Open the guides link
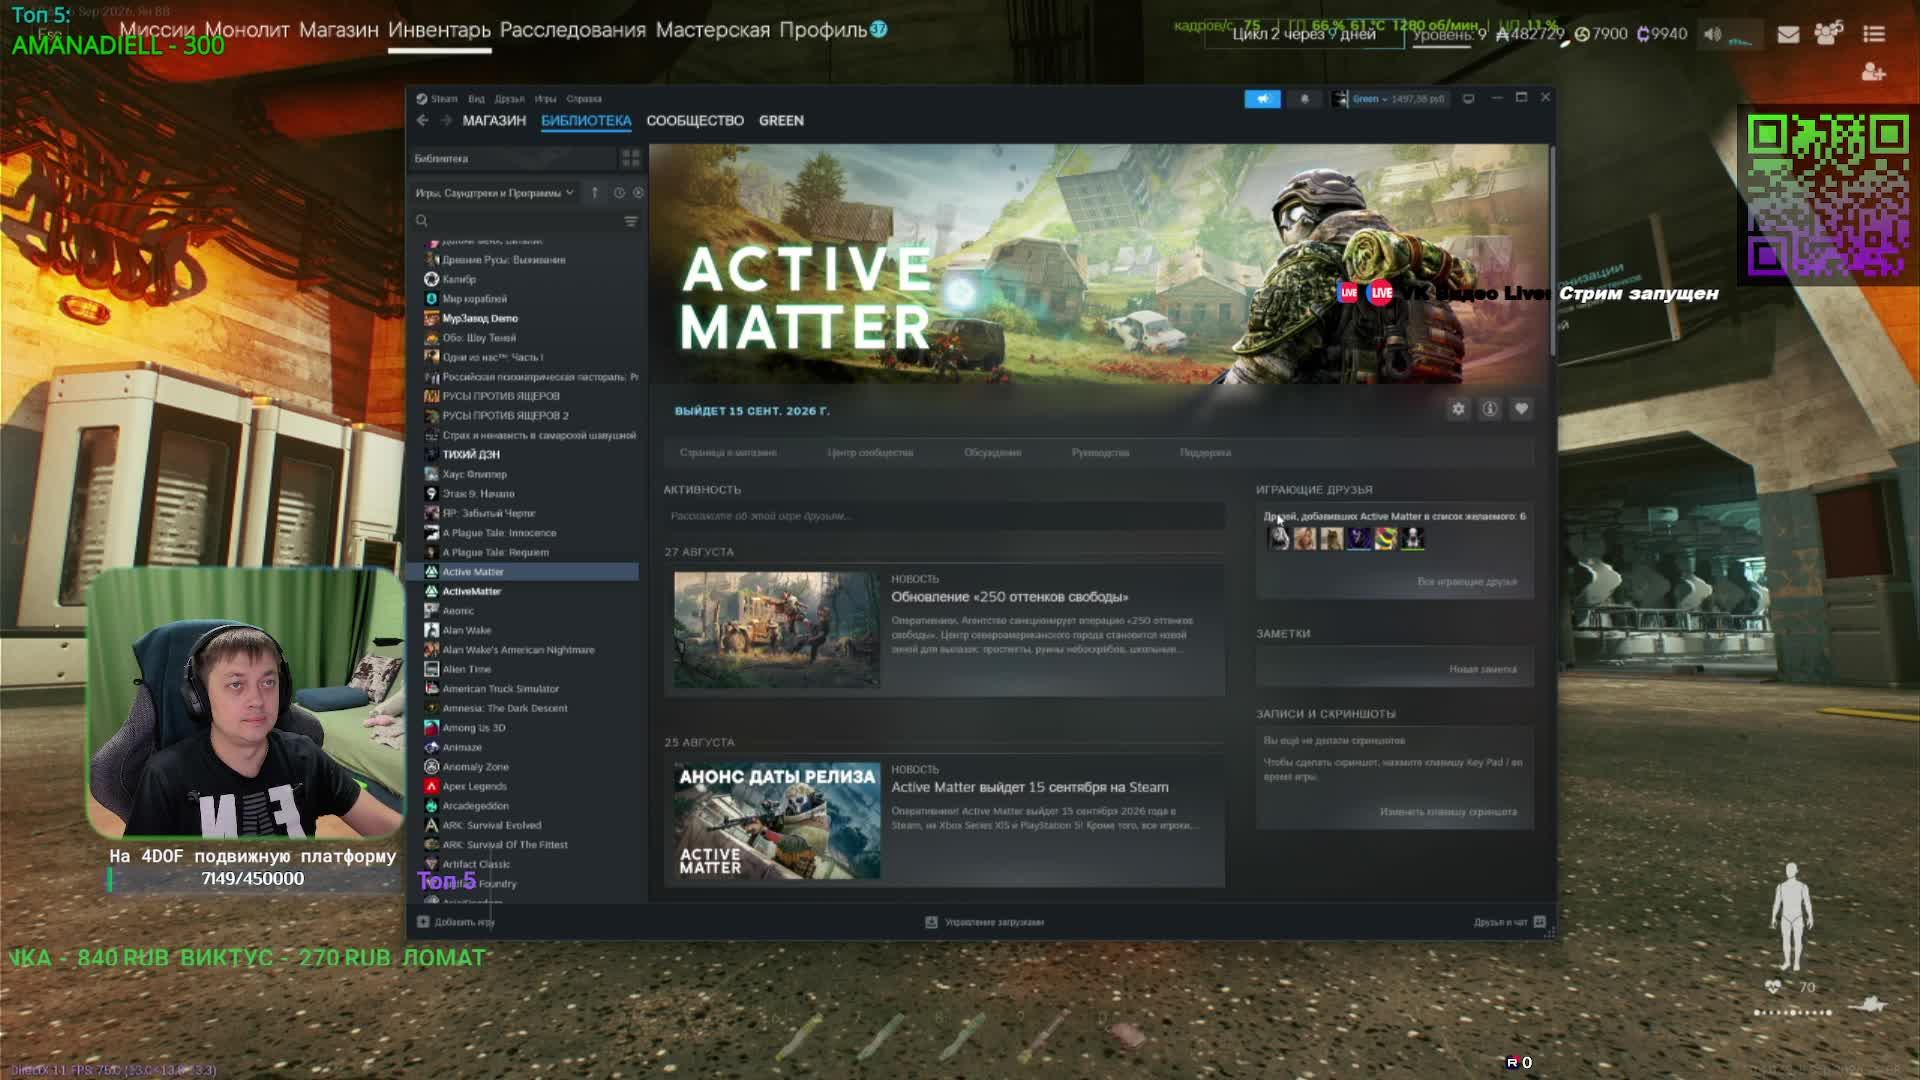This screenshot has height=1080, width=1920. click(x=1100, y=453)
